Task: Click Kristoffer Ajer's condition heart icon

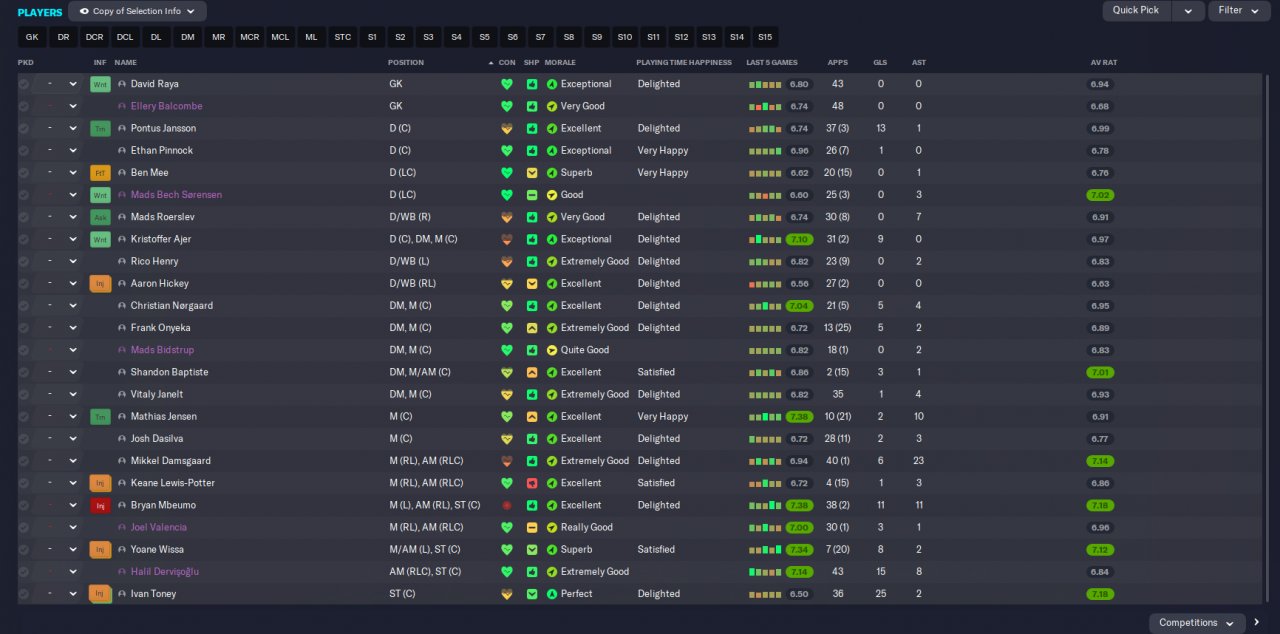Action: click(x=507, y=239)
